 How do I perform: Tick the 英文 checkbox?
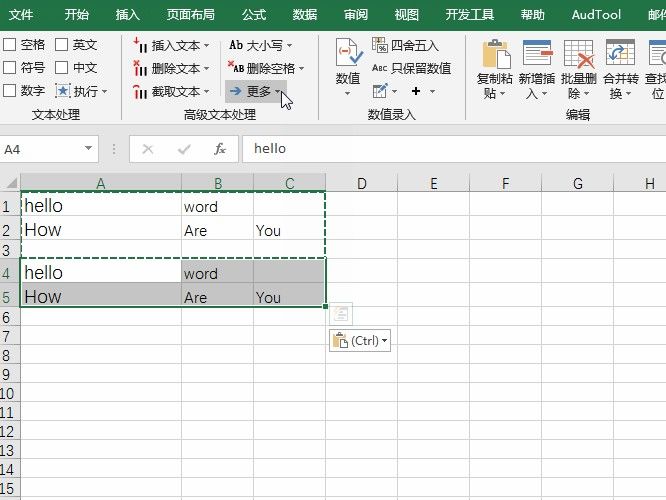(61, 45)
